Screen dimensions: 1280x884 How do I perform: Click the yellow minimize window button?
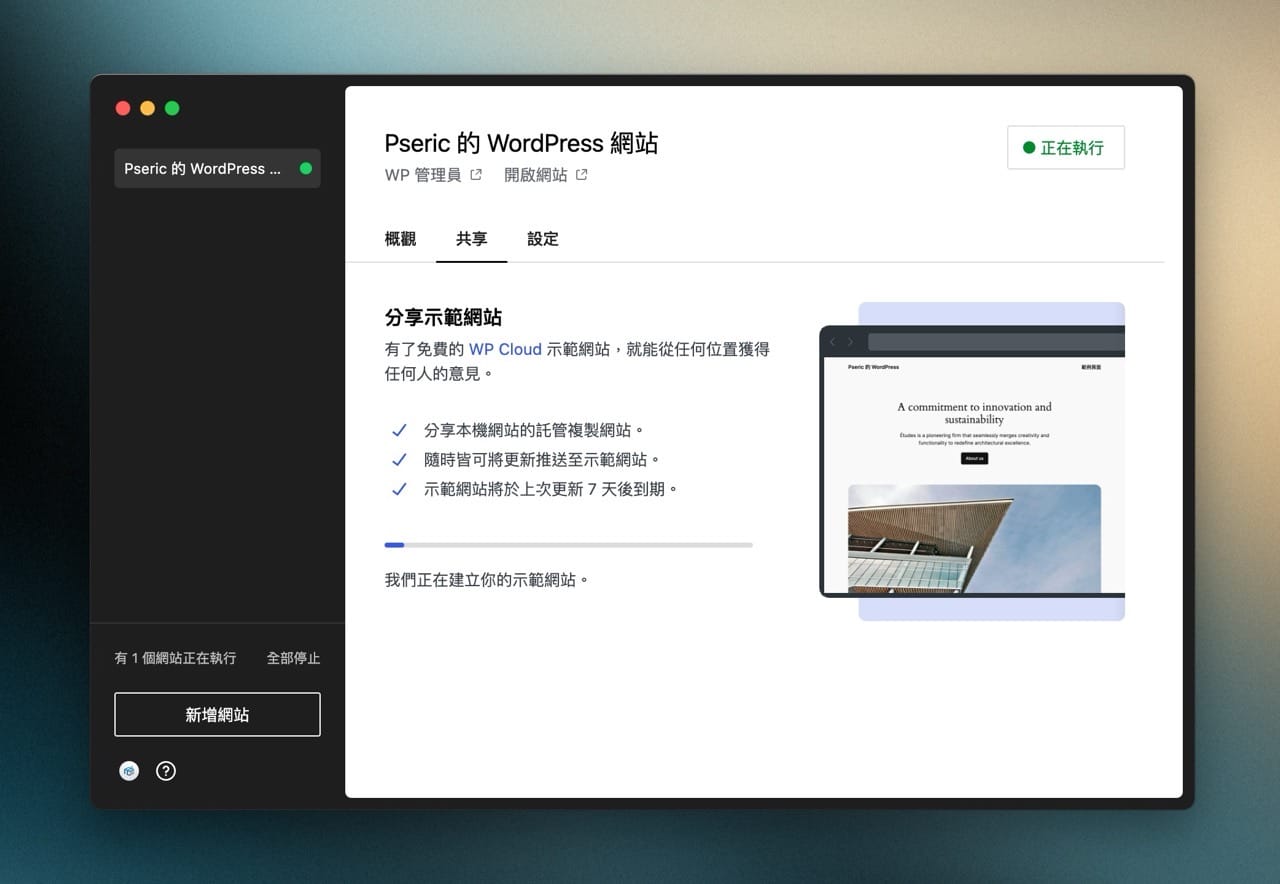(x=148, y=108)
